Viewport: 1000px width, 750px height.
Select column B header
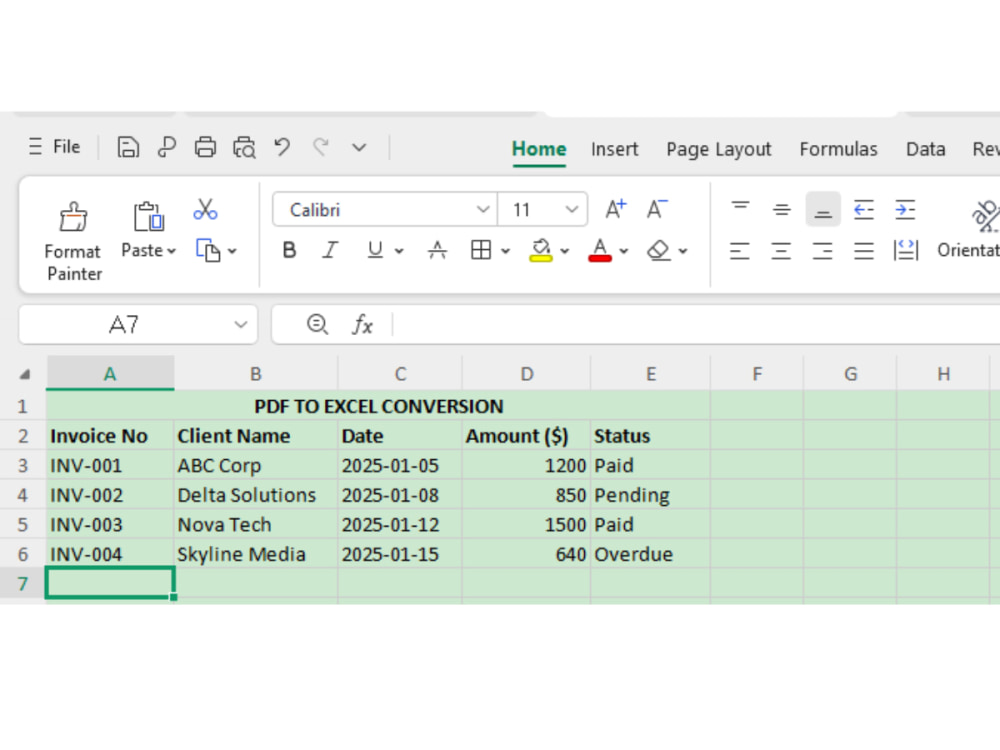point(256,374)
